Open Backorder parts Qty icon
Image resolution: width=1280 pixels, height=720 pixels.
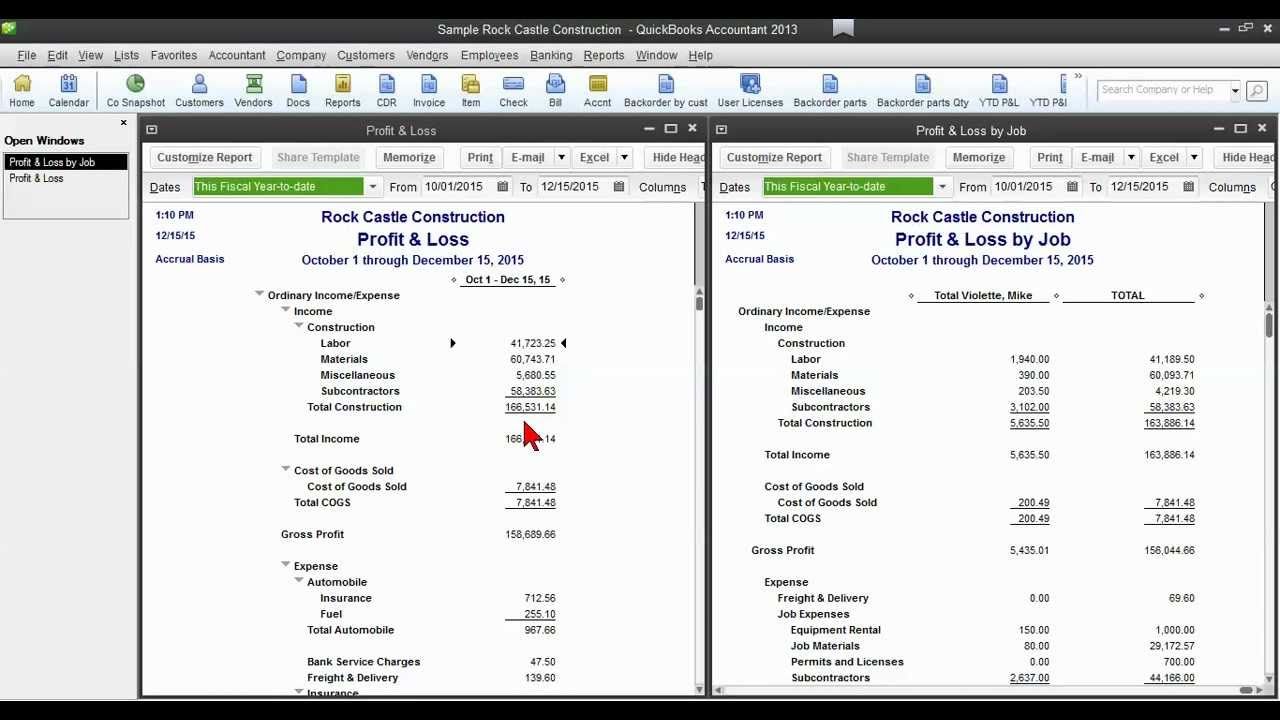923,90
